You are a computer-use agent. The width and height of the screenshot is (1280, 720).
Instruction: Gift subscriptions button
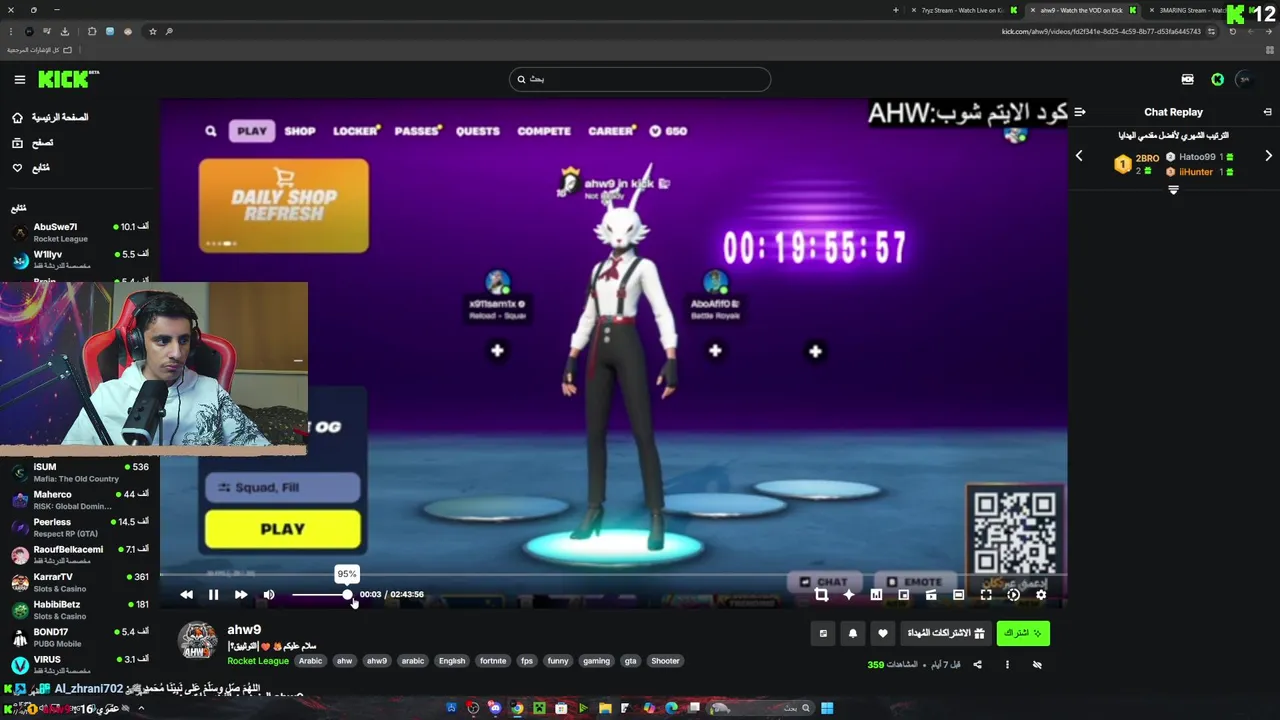point(946,633)
